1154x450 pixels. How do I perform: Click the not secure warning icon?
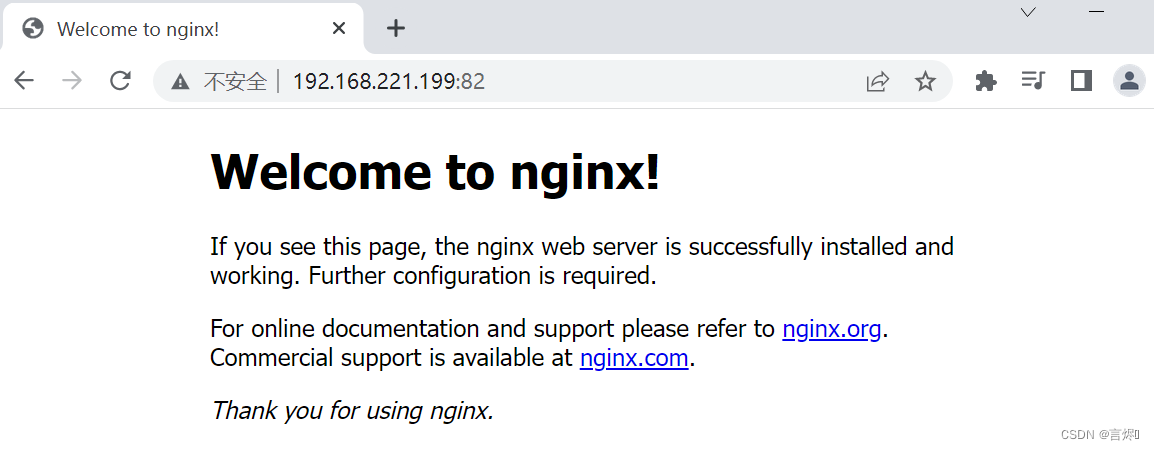point(180,82)
